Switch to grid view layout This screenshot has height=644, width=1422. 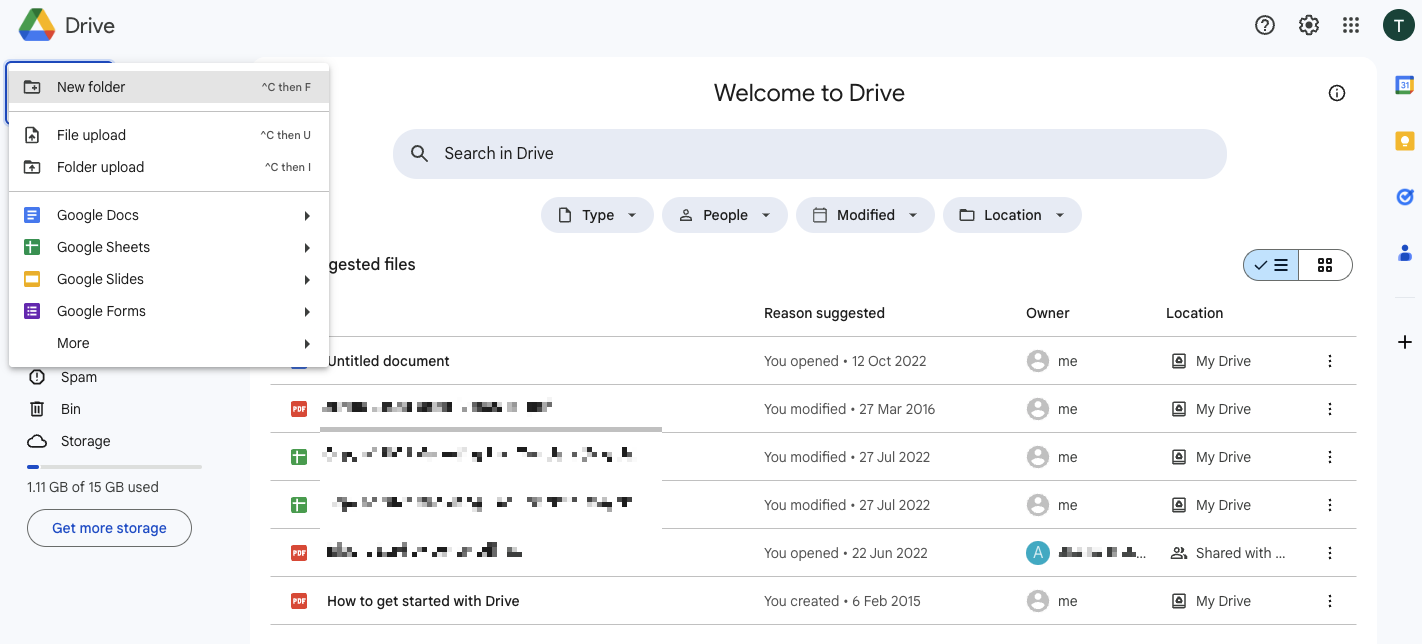click(1325, 265)
